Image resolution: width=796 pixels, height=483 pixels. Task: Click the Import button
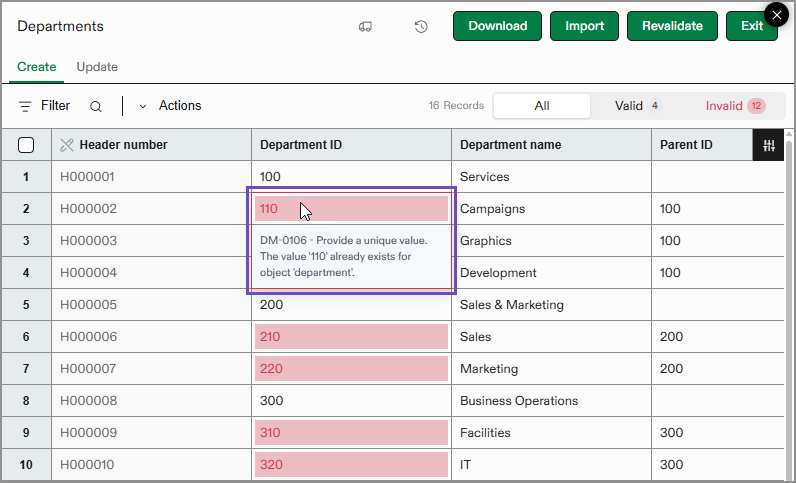(584, 26)
